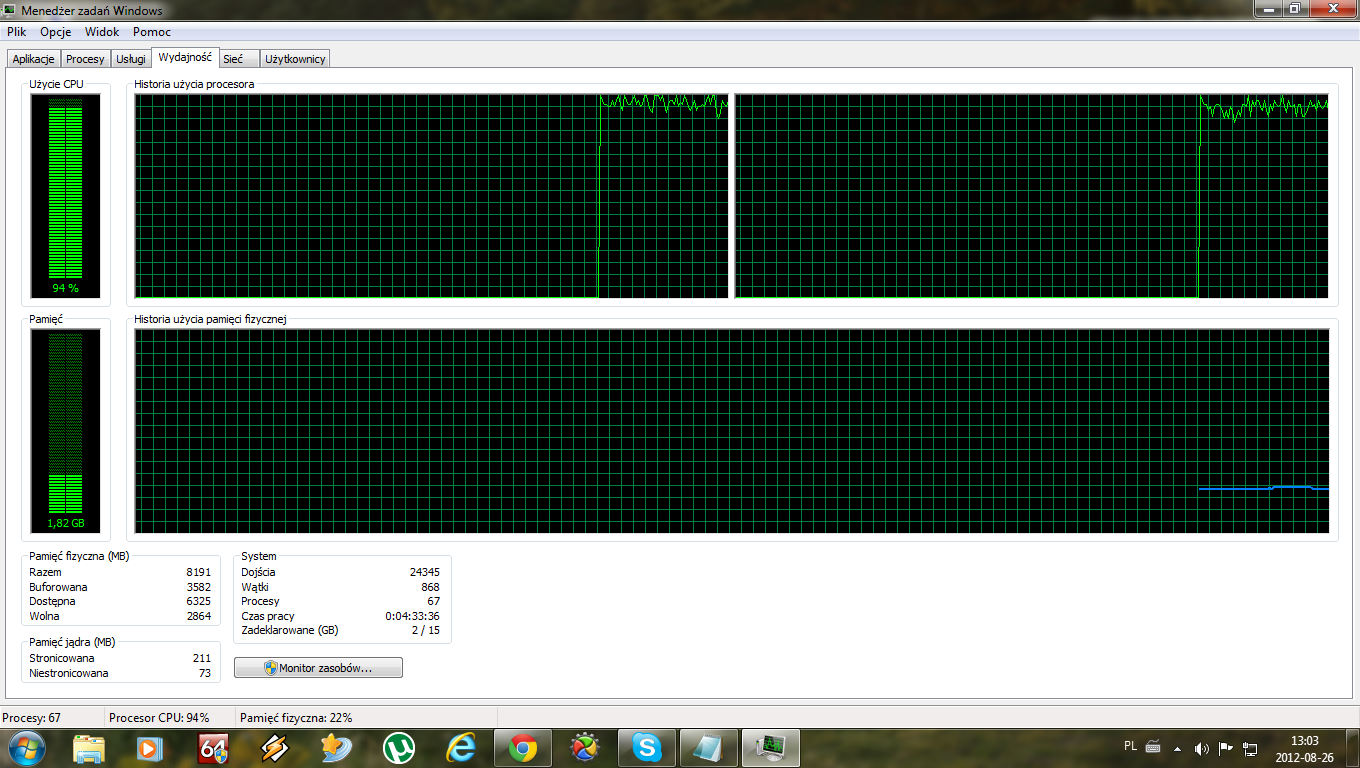
Task: Launch Windows Media Player from the taskbar
Action: 149,748
